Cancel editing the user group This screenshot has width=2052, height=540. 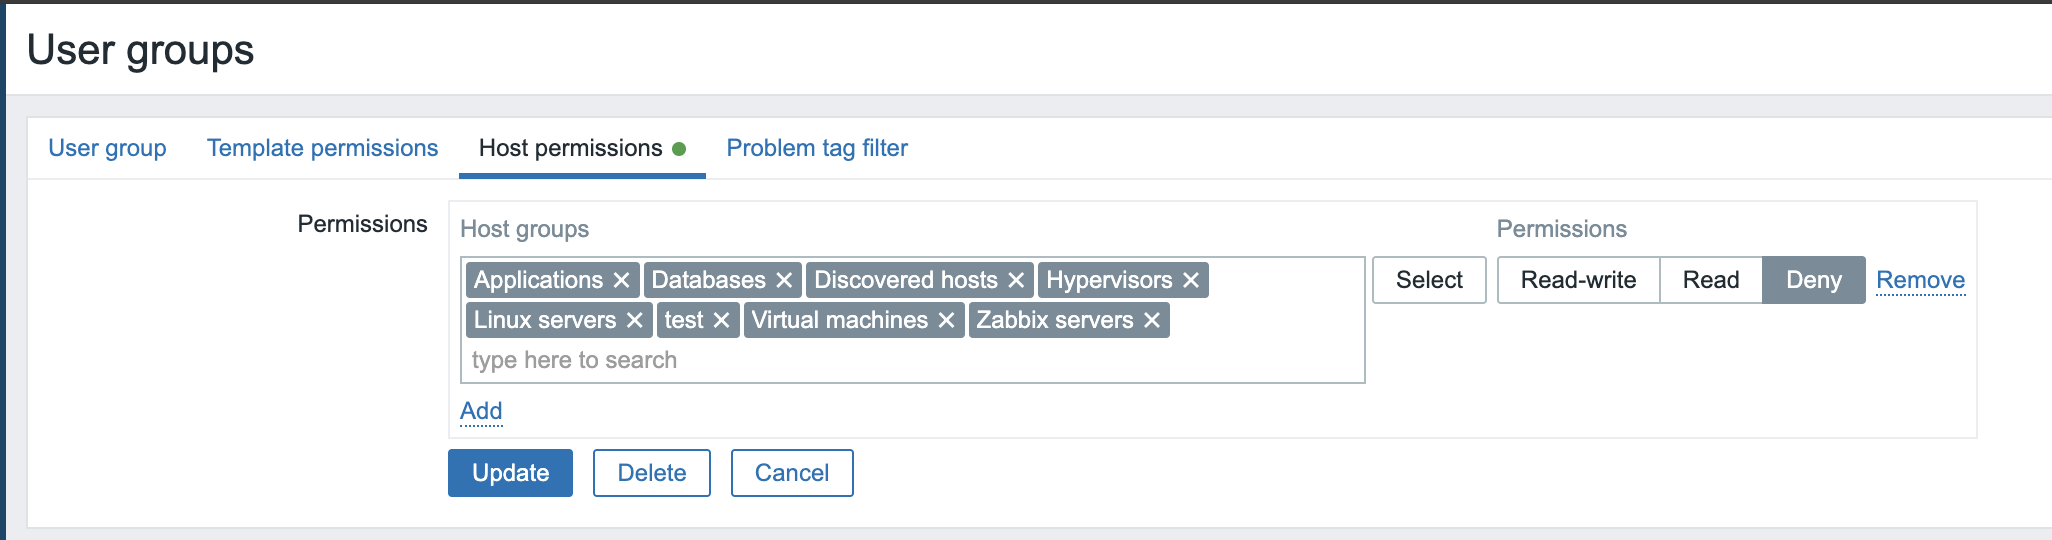click(791, 473)
